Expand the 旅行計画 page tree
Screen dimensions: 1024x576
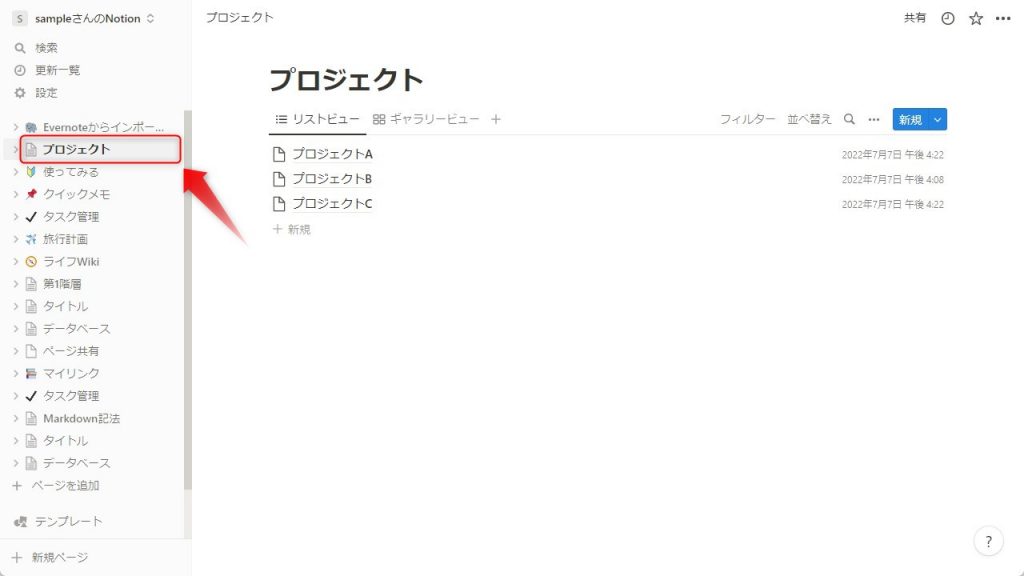click(x=16, y=239)
